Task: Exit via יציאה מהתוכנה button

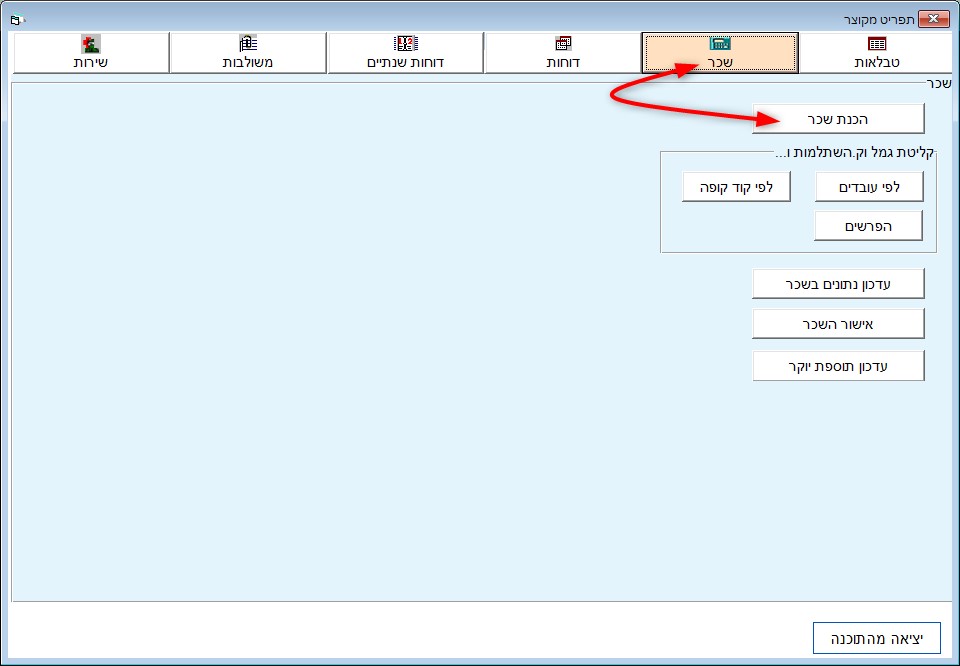Action: (x=877, y=638)
